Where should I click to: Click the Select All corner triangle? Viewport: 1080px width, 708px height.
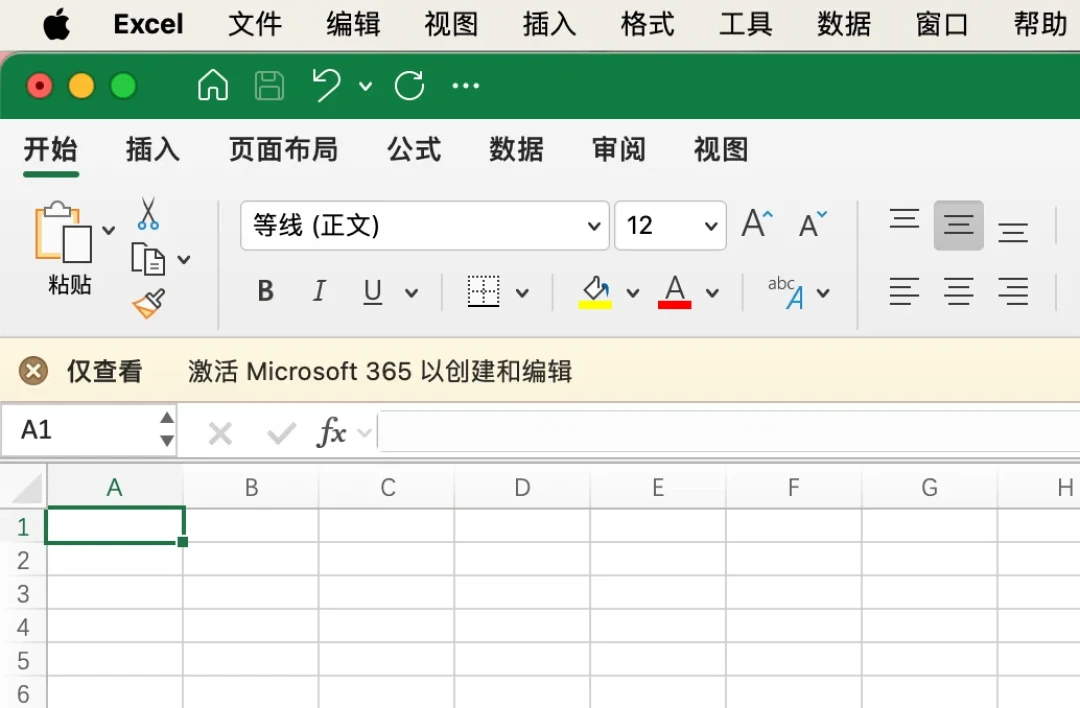(x=25, y=487)
